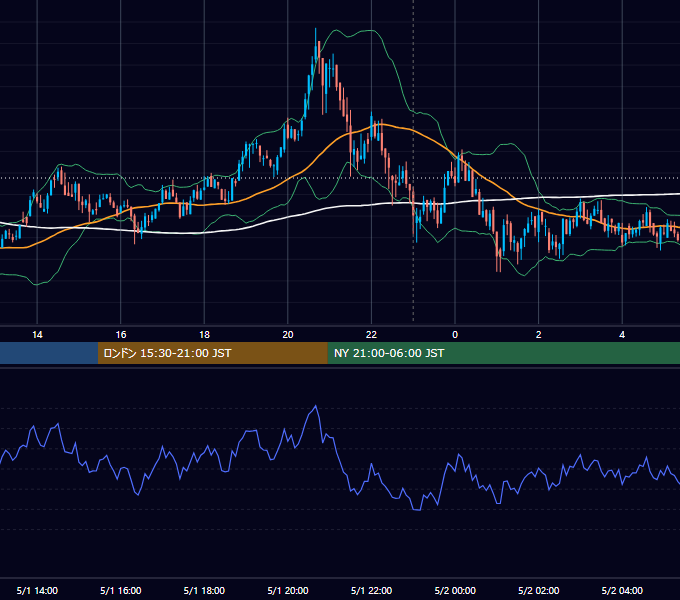680x600 pixels.
Task: Click the '22' hour label on the upper time axis
Action: pyautogui.click(x=371, y=335)
